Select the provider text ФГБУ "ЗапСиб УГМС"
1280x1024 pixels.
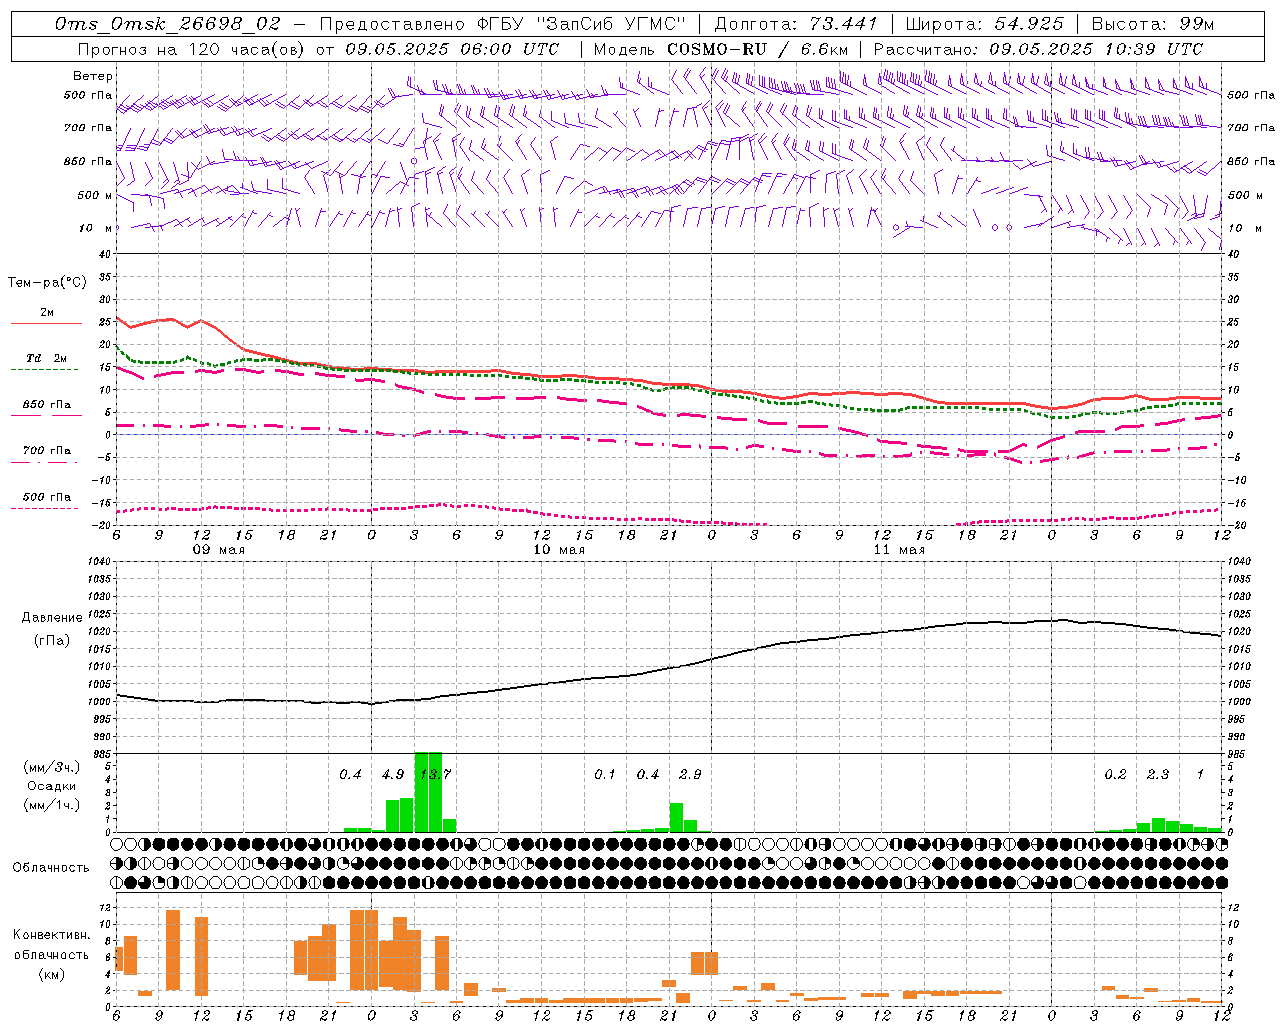pos(582,23)
